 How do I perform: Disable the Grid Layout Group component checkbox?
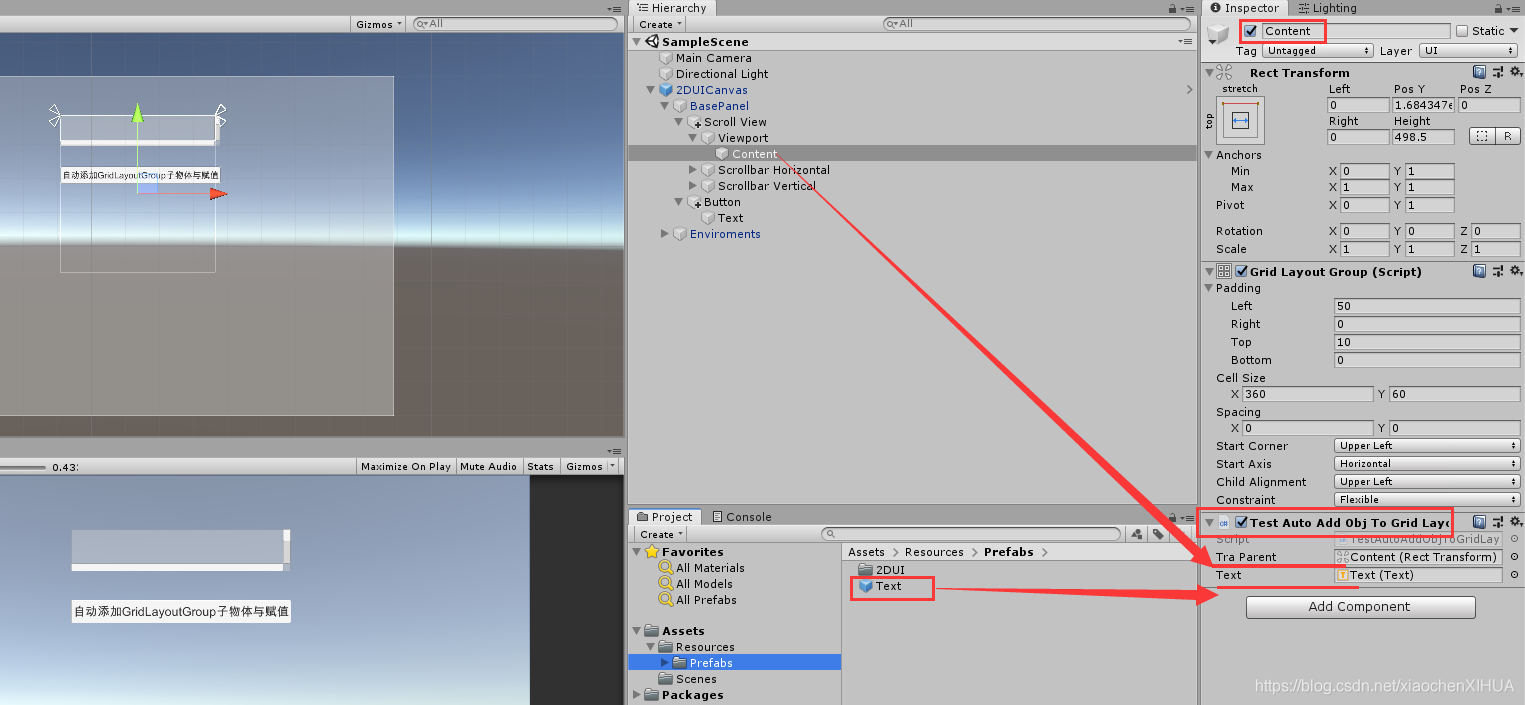click(x=1241, y=270)
